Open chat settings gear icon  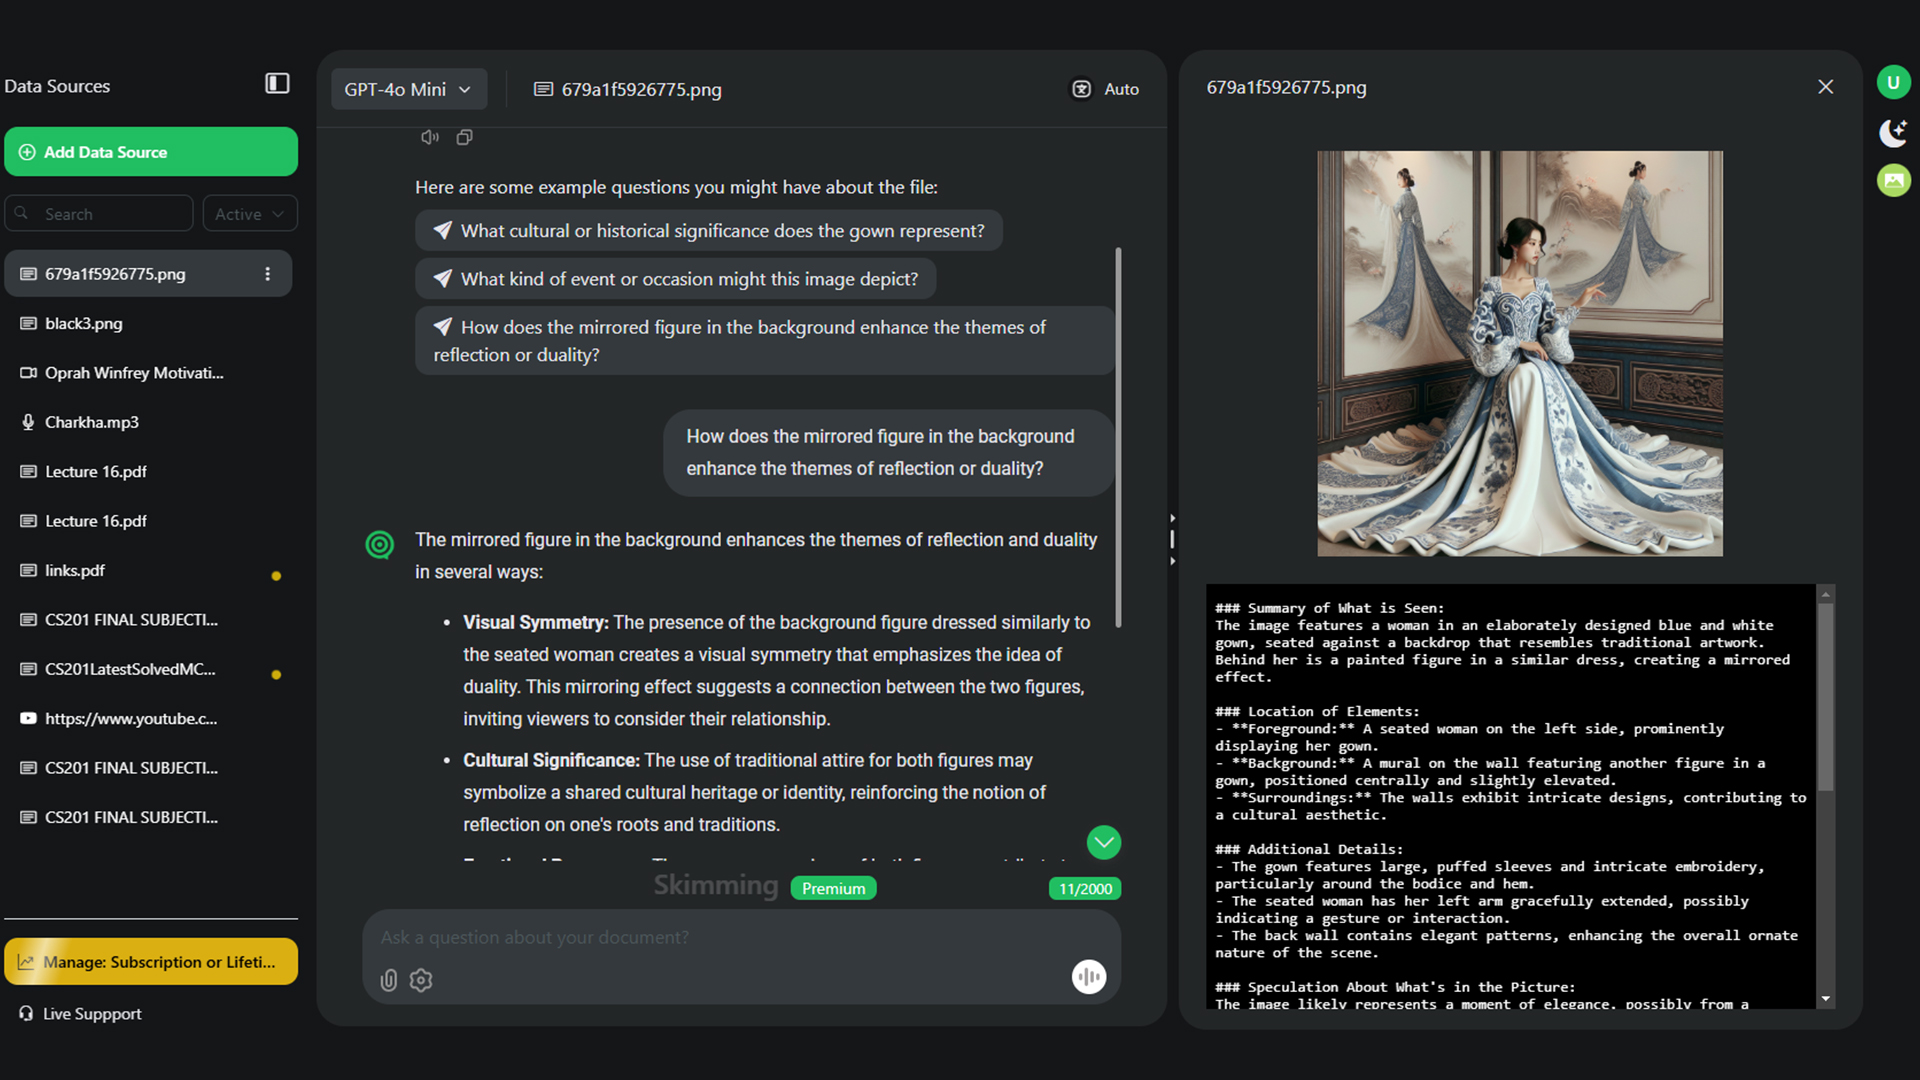click(x=421, y=980)
